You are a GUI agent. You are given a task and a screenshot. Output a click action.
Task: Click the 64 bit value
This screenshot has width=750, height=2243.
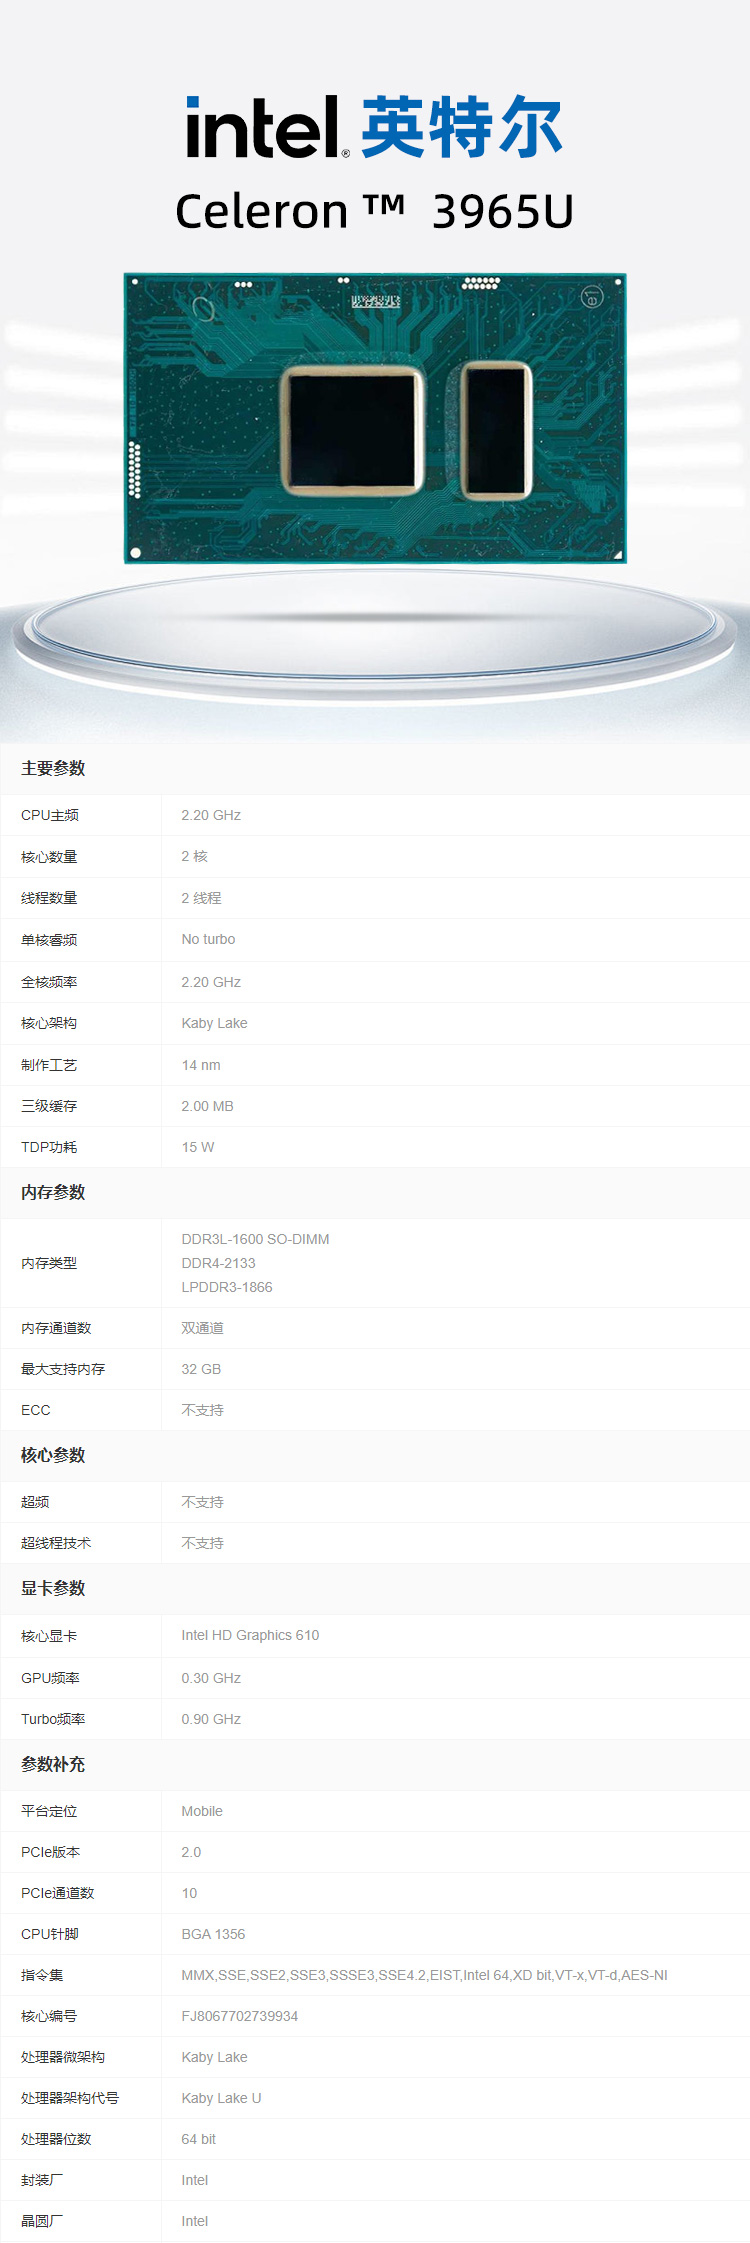[198, 2139]
